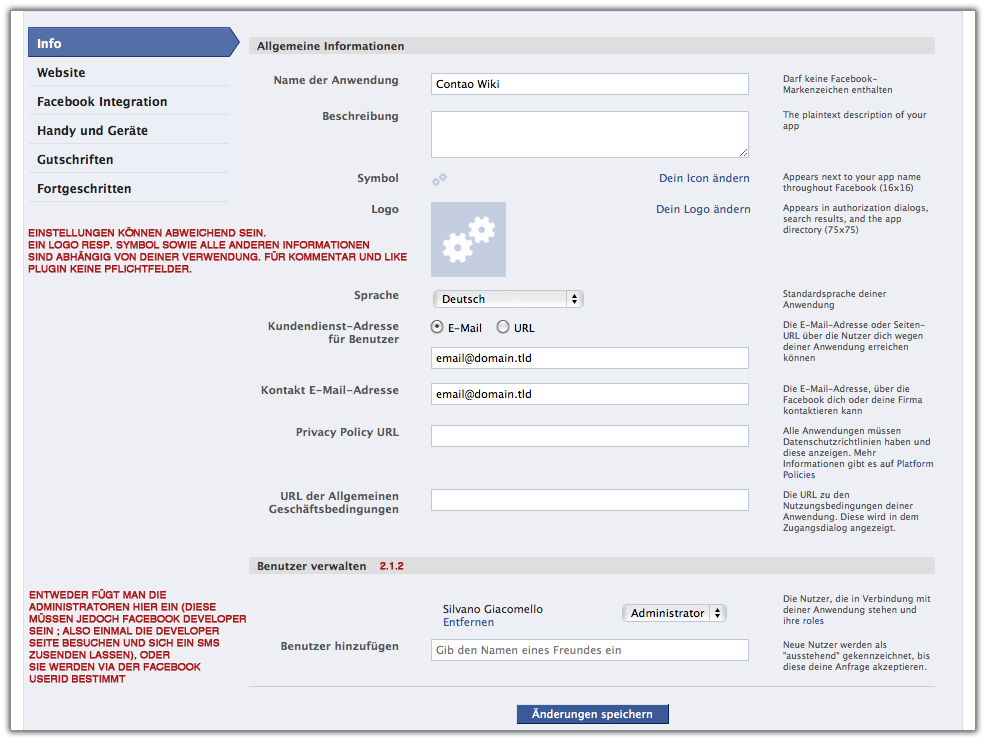Select the URL radio button
The height and width of the screenshot is (741, 986).
503,327
